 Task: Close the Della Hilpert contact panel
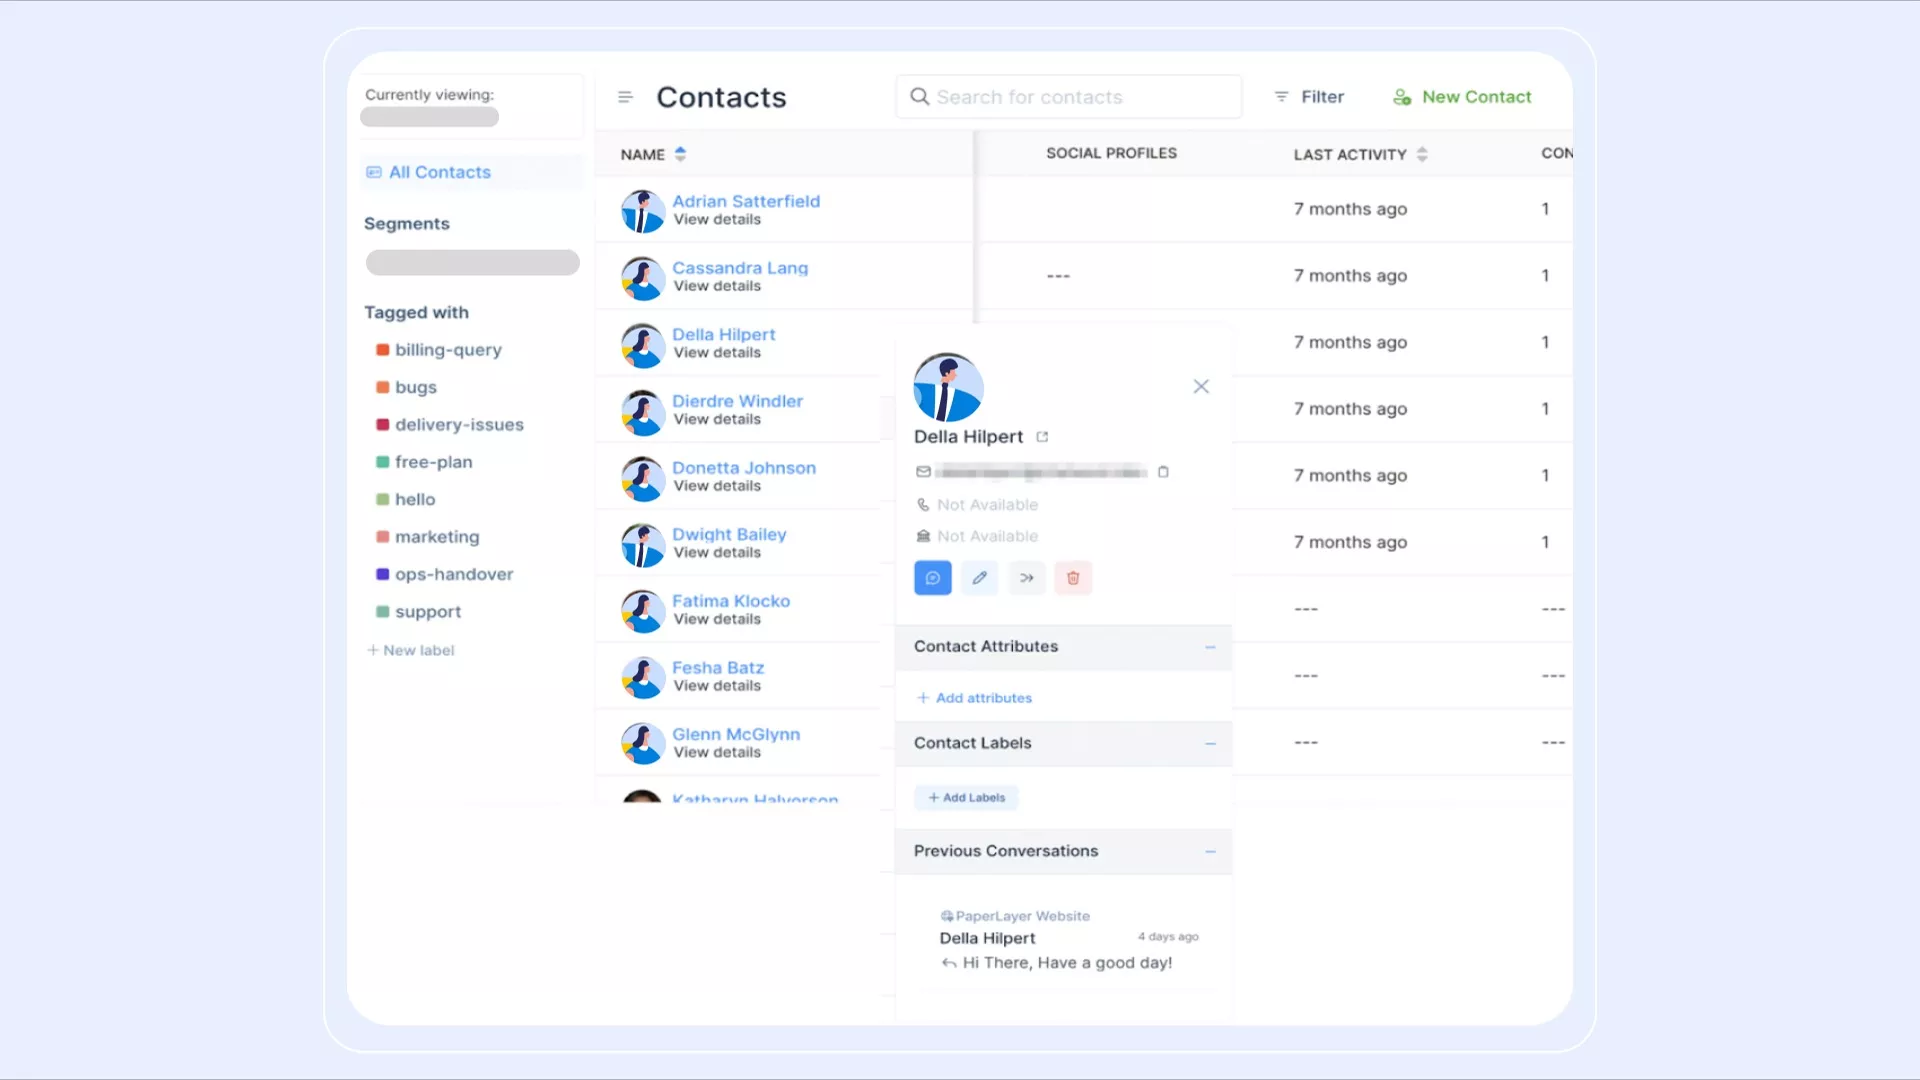(x=1201, y=387)
